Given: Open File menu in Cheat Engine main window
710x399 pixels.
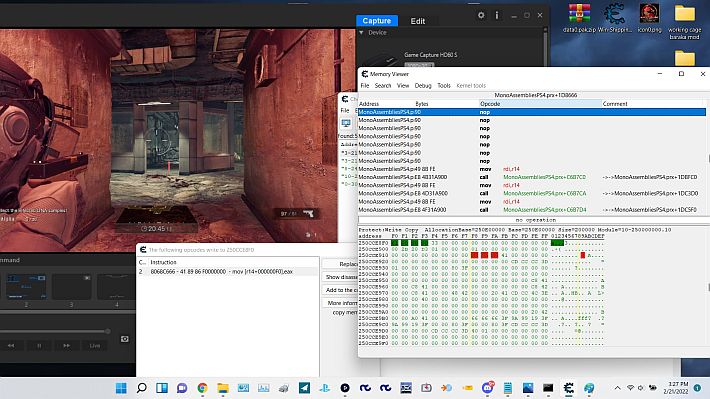Looking at the screenshot, I should click(345, 110).
